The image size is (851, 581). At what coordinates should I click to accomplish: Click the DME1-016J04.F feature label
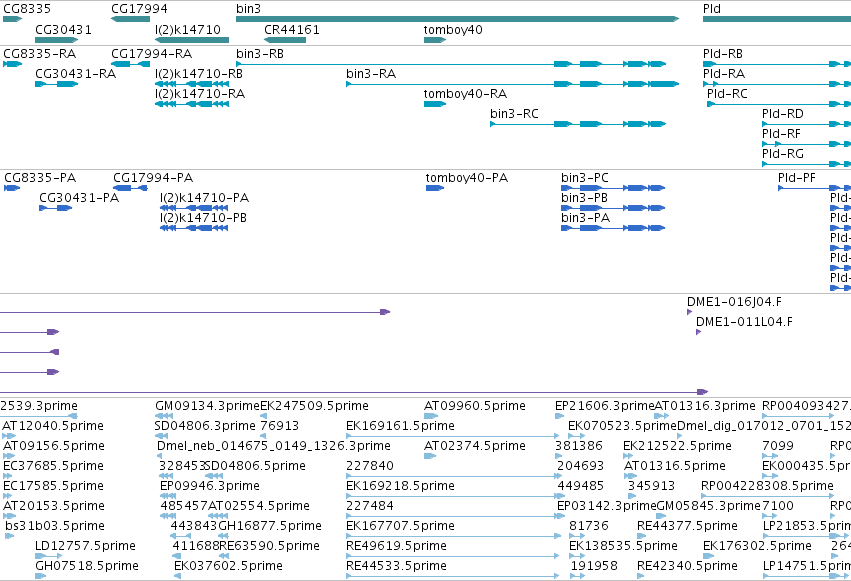pos(734,302)
